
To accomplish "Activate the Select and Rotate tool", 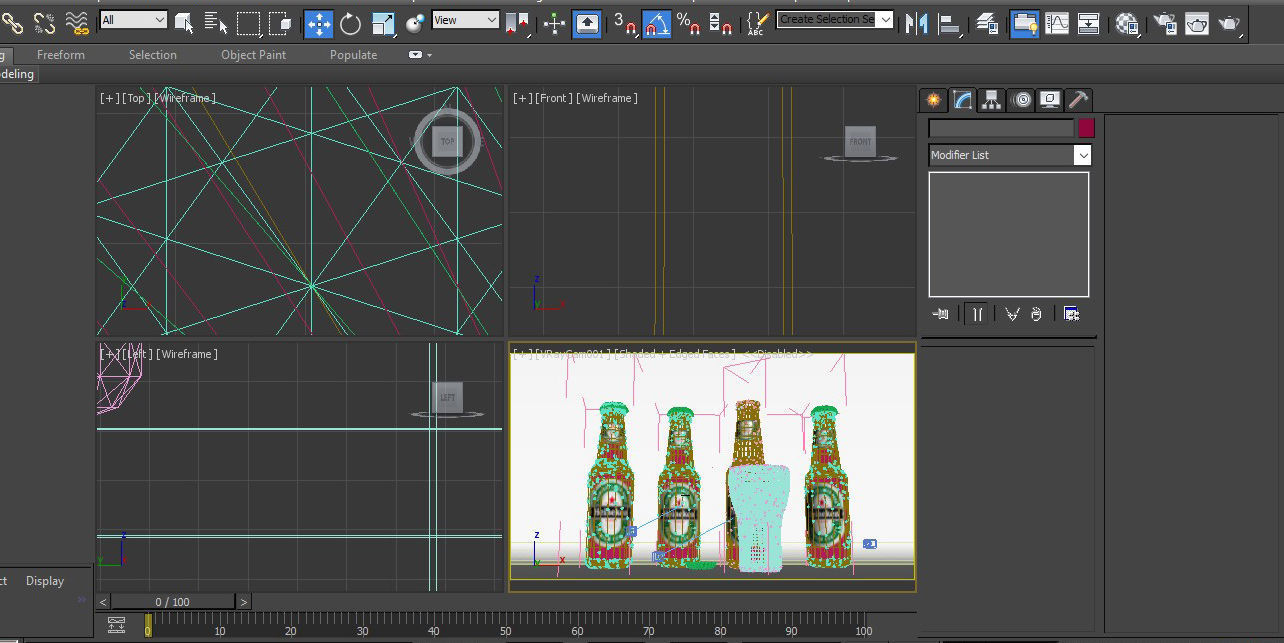I will tap(350, 23).
